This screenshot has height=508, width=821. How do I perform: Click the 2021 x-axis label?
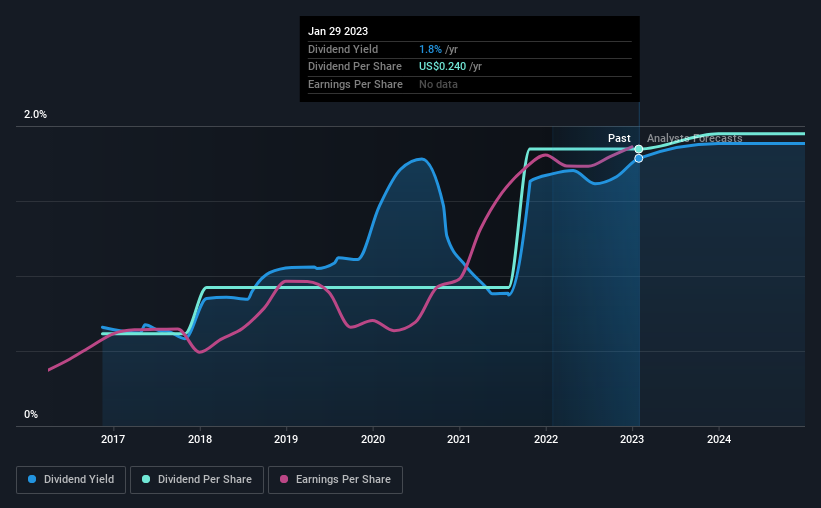tap(459, 439)
